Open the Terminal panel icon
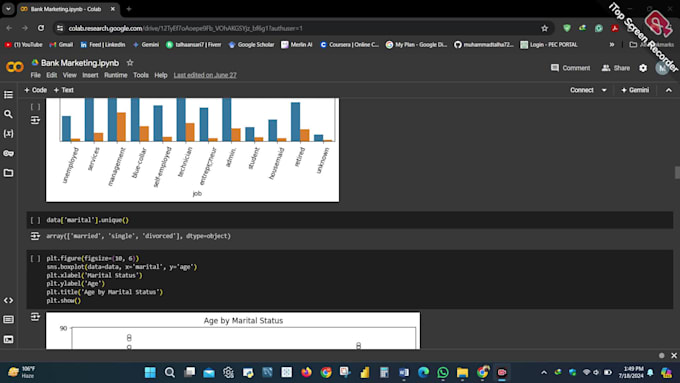 coord(8,339)
